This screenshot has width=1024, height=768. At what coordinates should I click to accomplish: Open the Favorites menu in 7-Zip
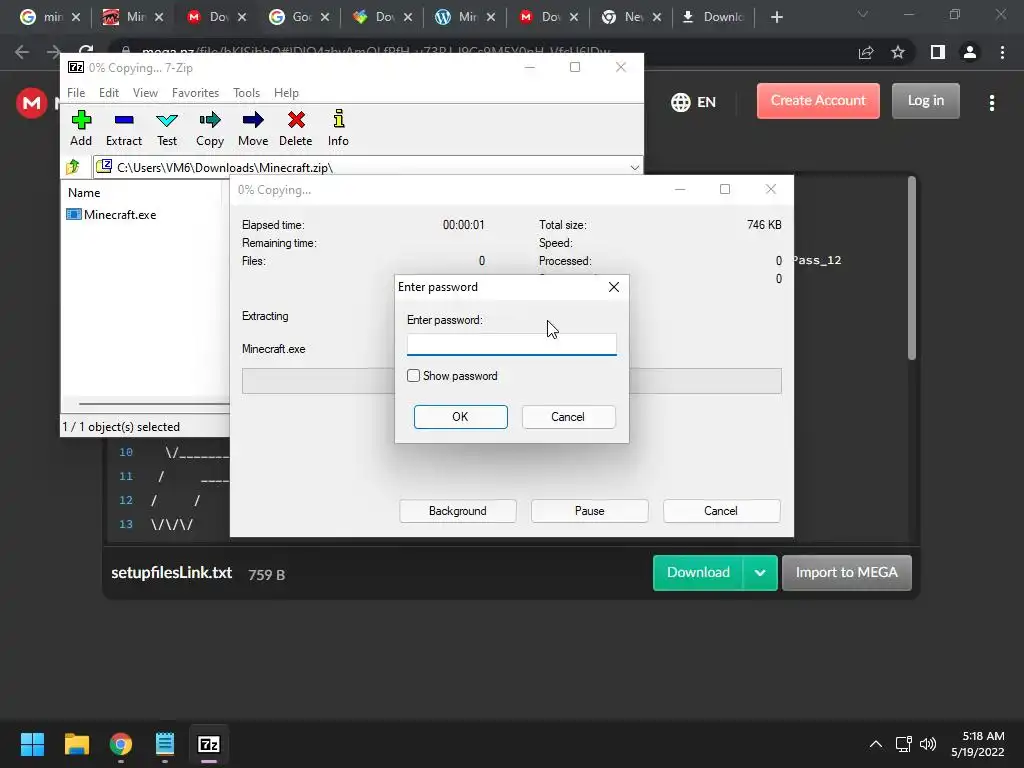[195, 93]
